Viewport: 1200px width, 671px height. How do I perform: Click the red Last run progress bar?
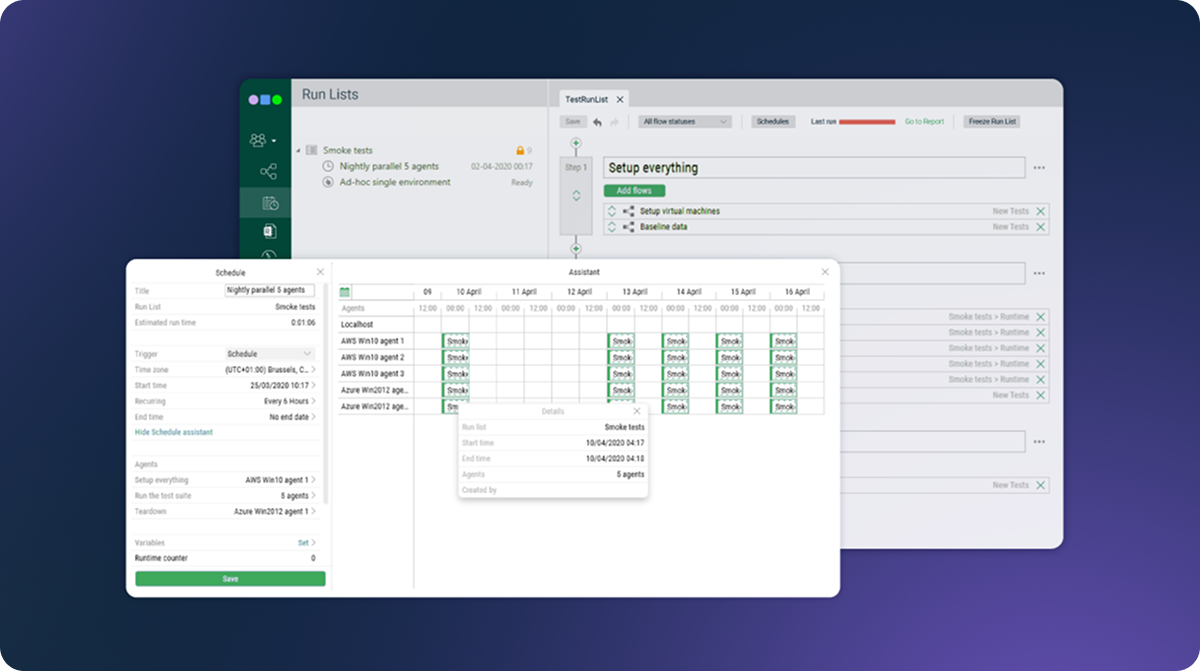867,121
